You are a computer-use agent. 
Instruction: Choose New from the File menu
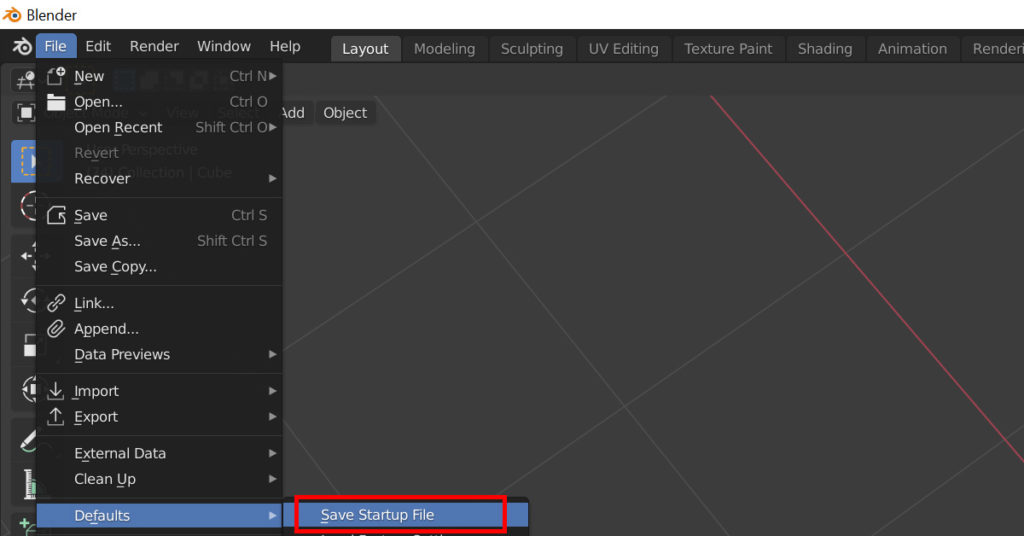click(x=159, y=76)
